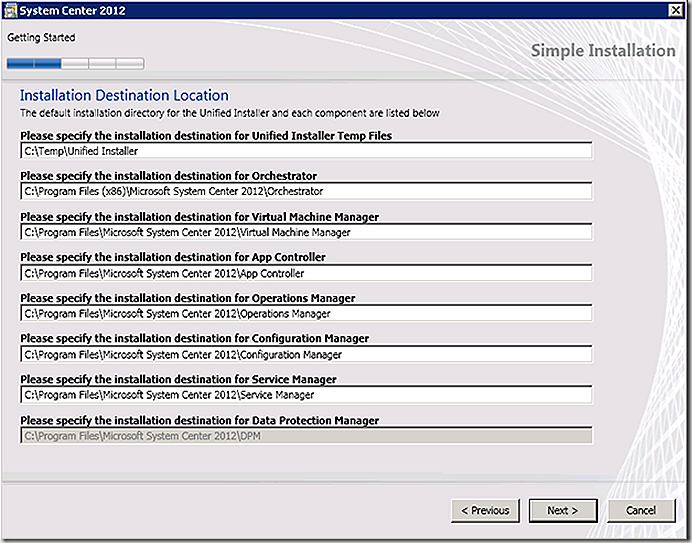The height and width of the screenshot is (543, 692).
Task: Edit the Unified Installer Temp Files path field
Action: coord(306,151)
